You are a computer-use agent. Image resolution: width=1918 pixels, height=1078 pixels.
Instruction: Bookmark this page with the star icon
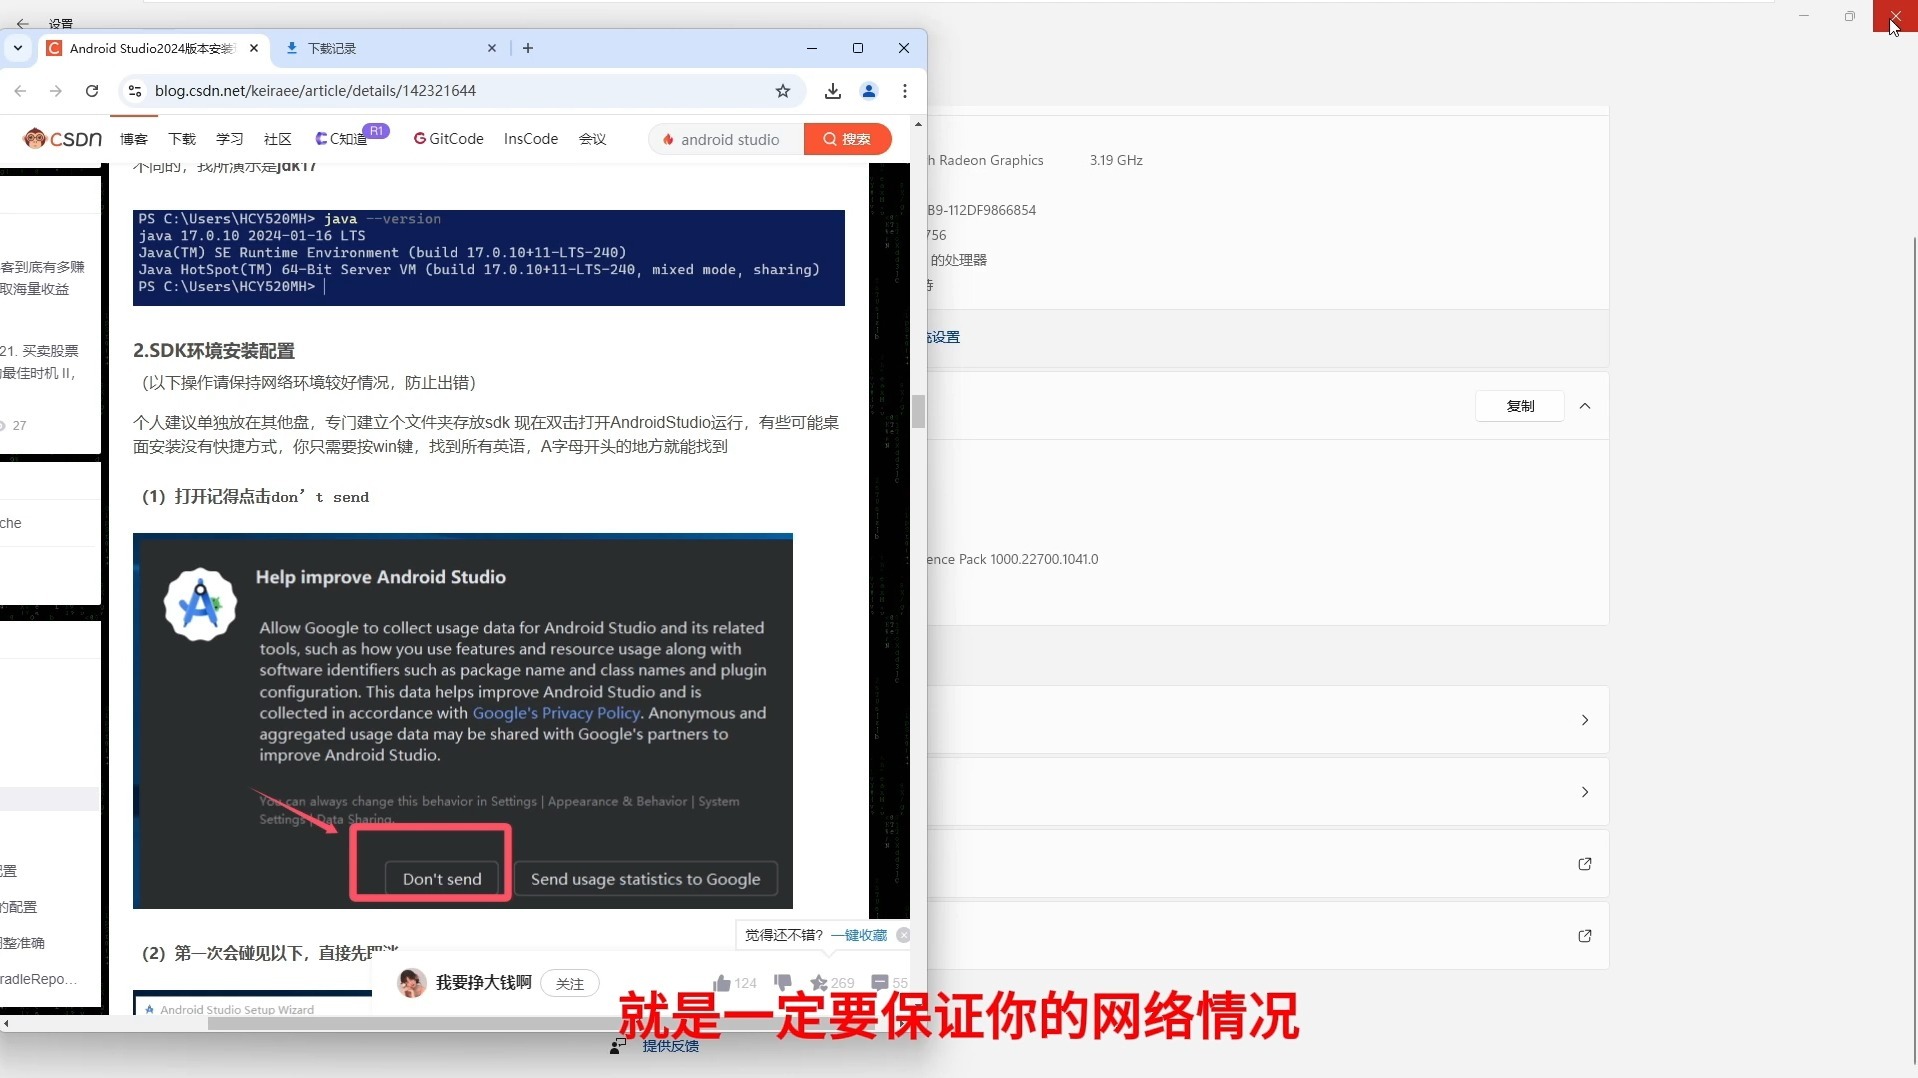coord(783,91)
